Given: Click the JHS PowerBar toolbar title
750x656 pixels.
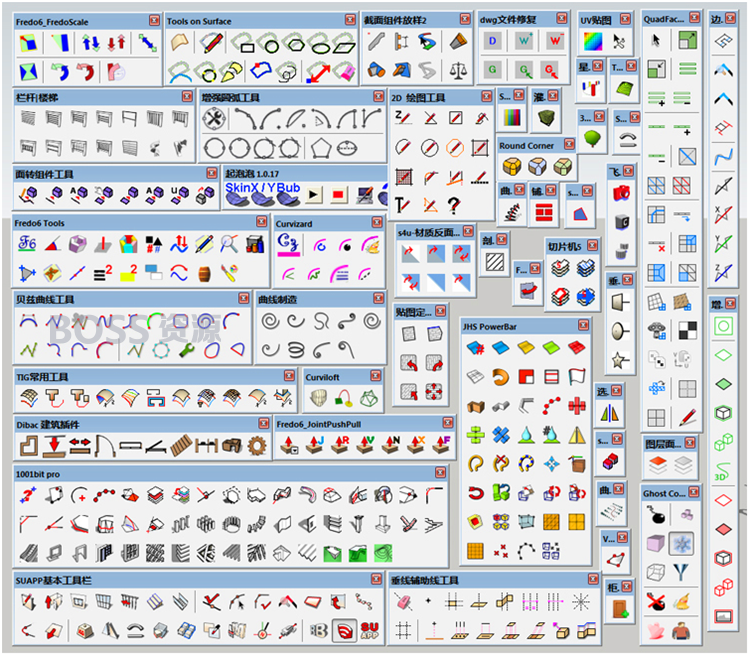Looking at the screenshot, I should pos(489,327).
